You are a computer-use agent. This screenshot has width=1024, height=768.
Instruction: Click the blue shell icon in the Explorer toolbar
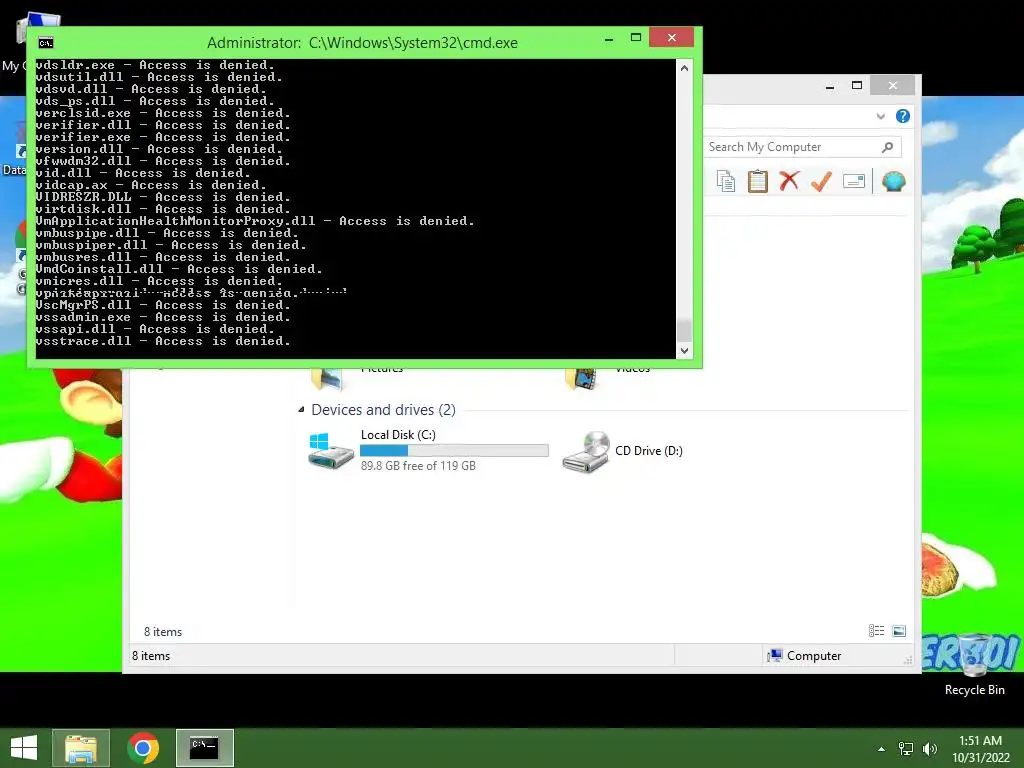tap(893, 181)
